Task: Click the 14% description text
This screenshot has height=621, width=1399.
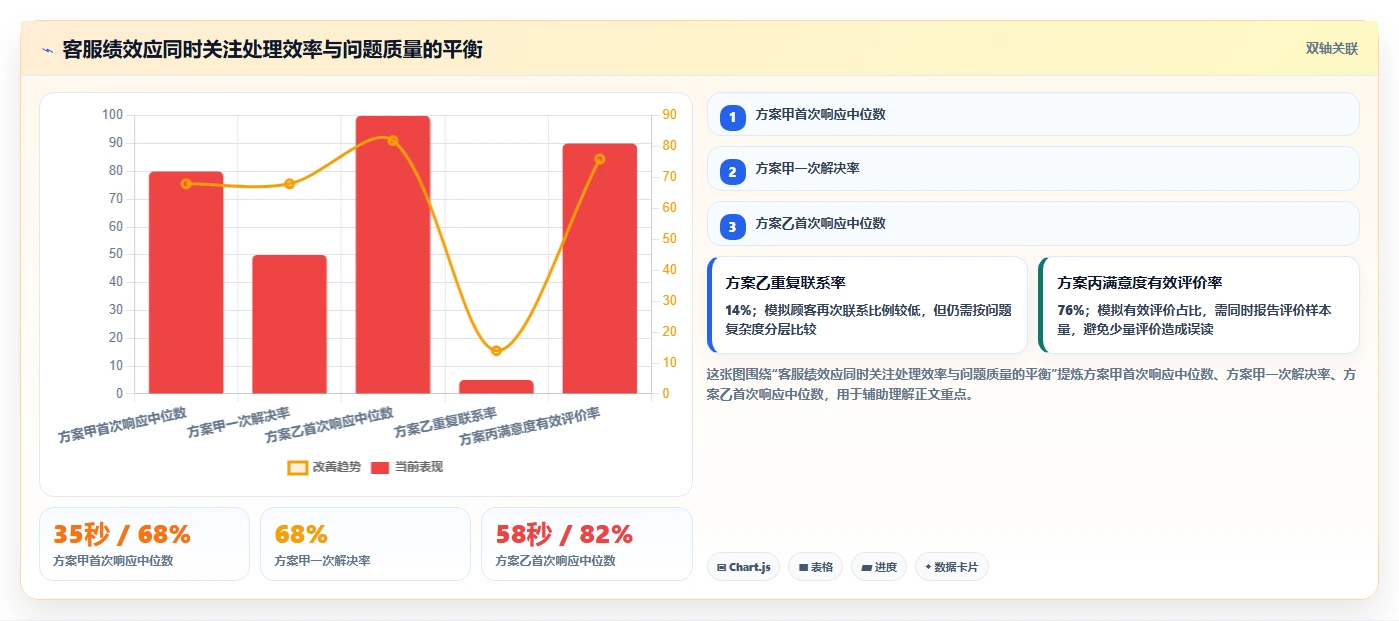Action: (868, 319)
